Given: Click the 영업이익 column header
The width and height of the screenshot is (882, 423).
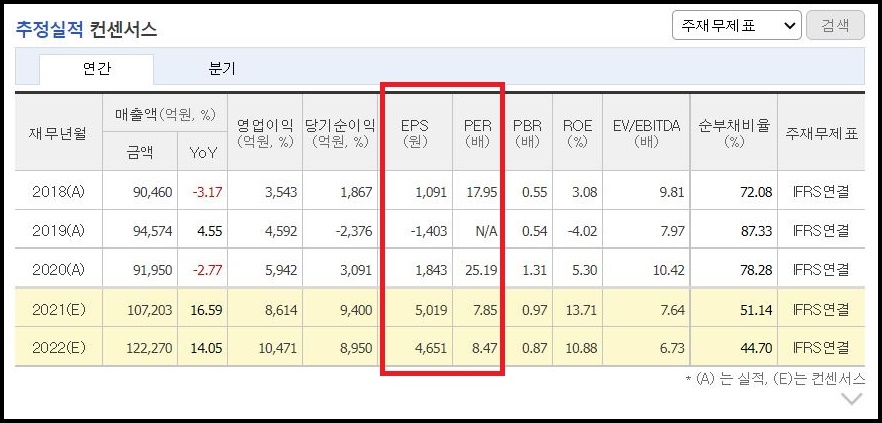Looking at the screenshot, I should [x=265, y=133].
